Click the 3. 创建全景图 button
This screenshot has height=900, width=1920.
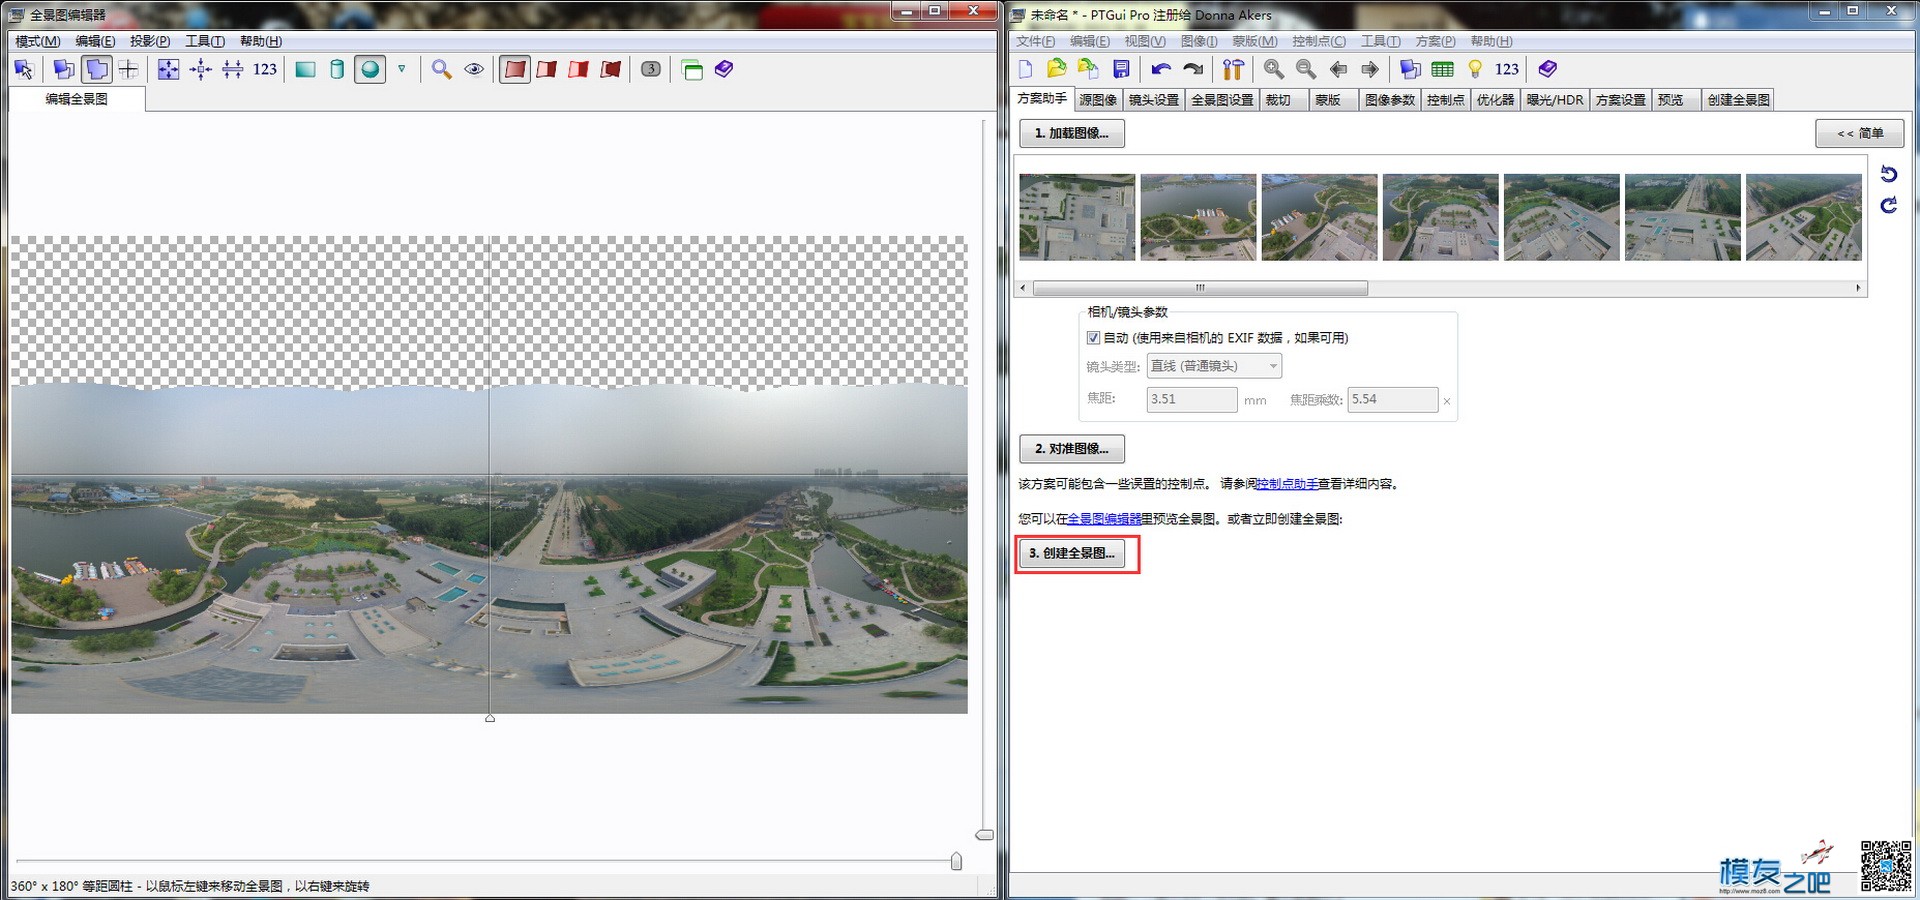pos(1072,553)
